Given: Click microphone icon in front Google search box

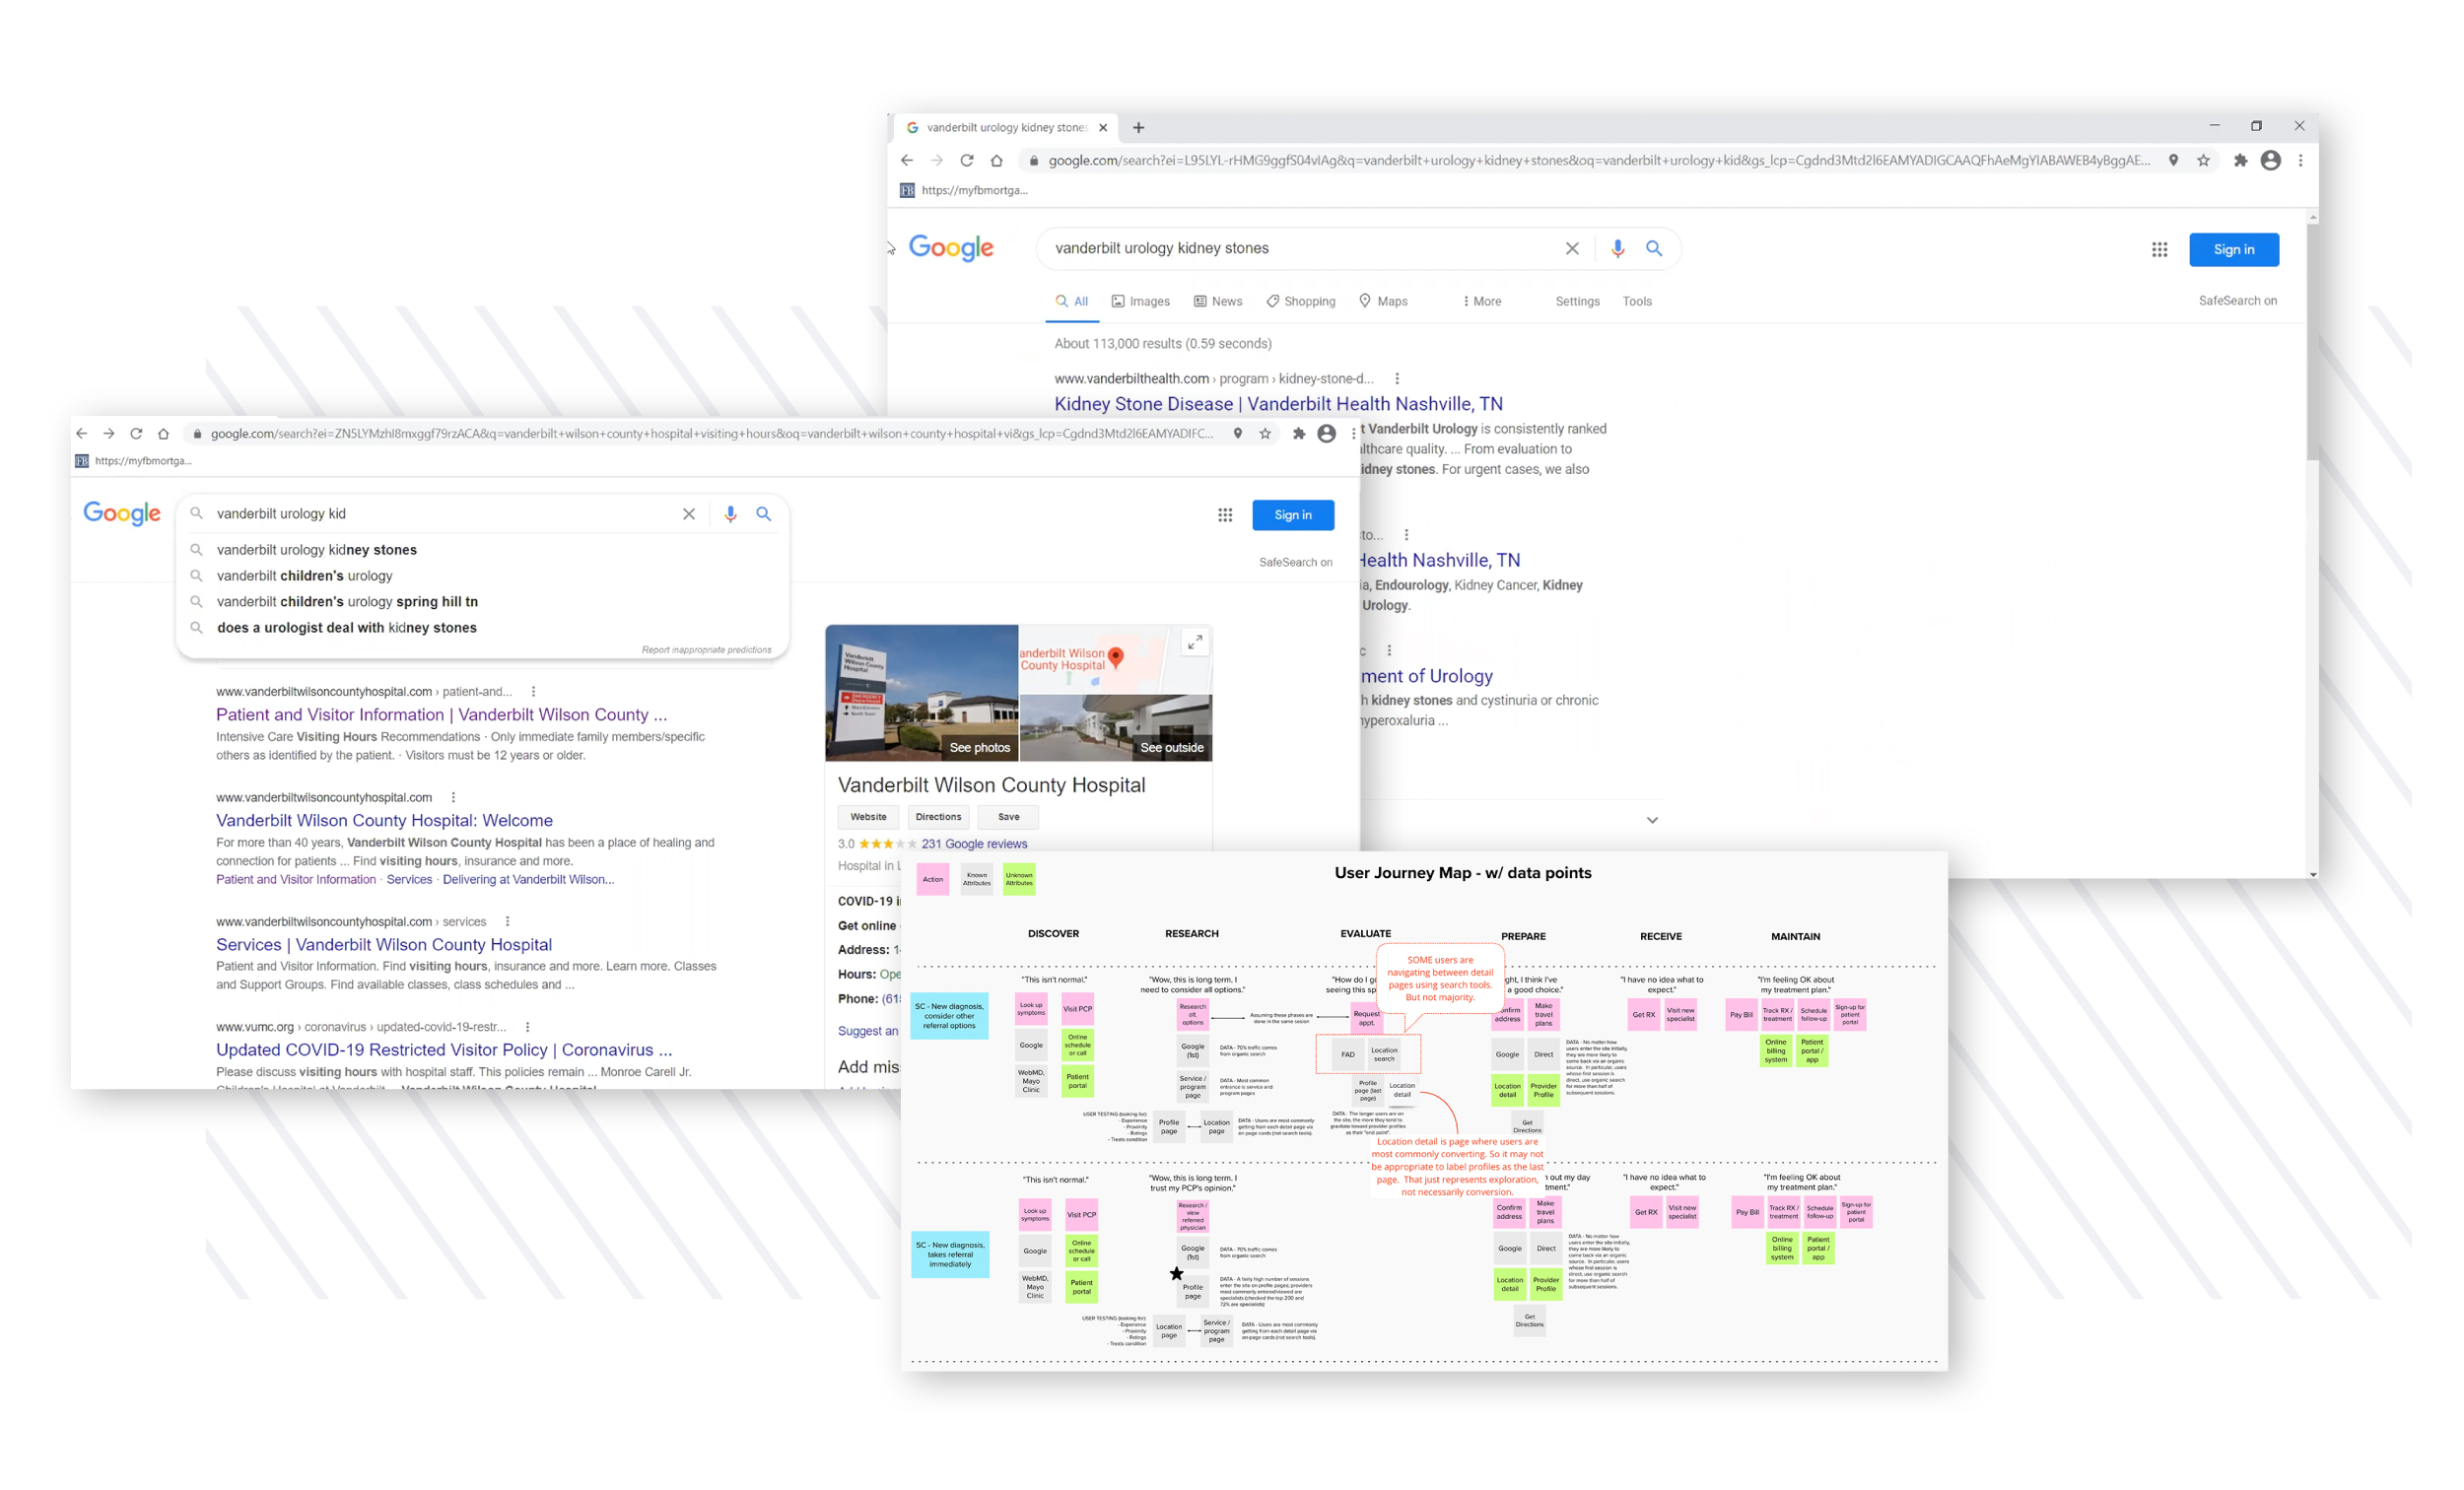Looking at the screenshot, I should 730,514.
